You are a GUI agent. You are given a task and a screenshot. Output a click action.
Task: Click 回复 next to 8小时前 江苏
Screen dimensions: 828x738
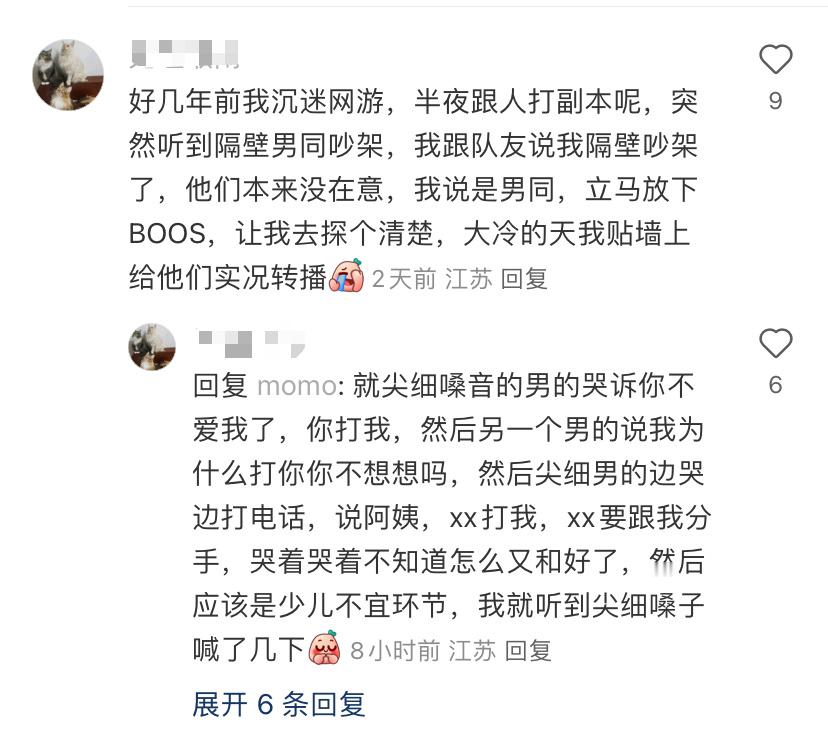(x=528, y=650)
